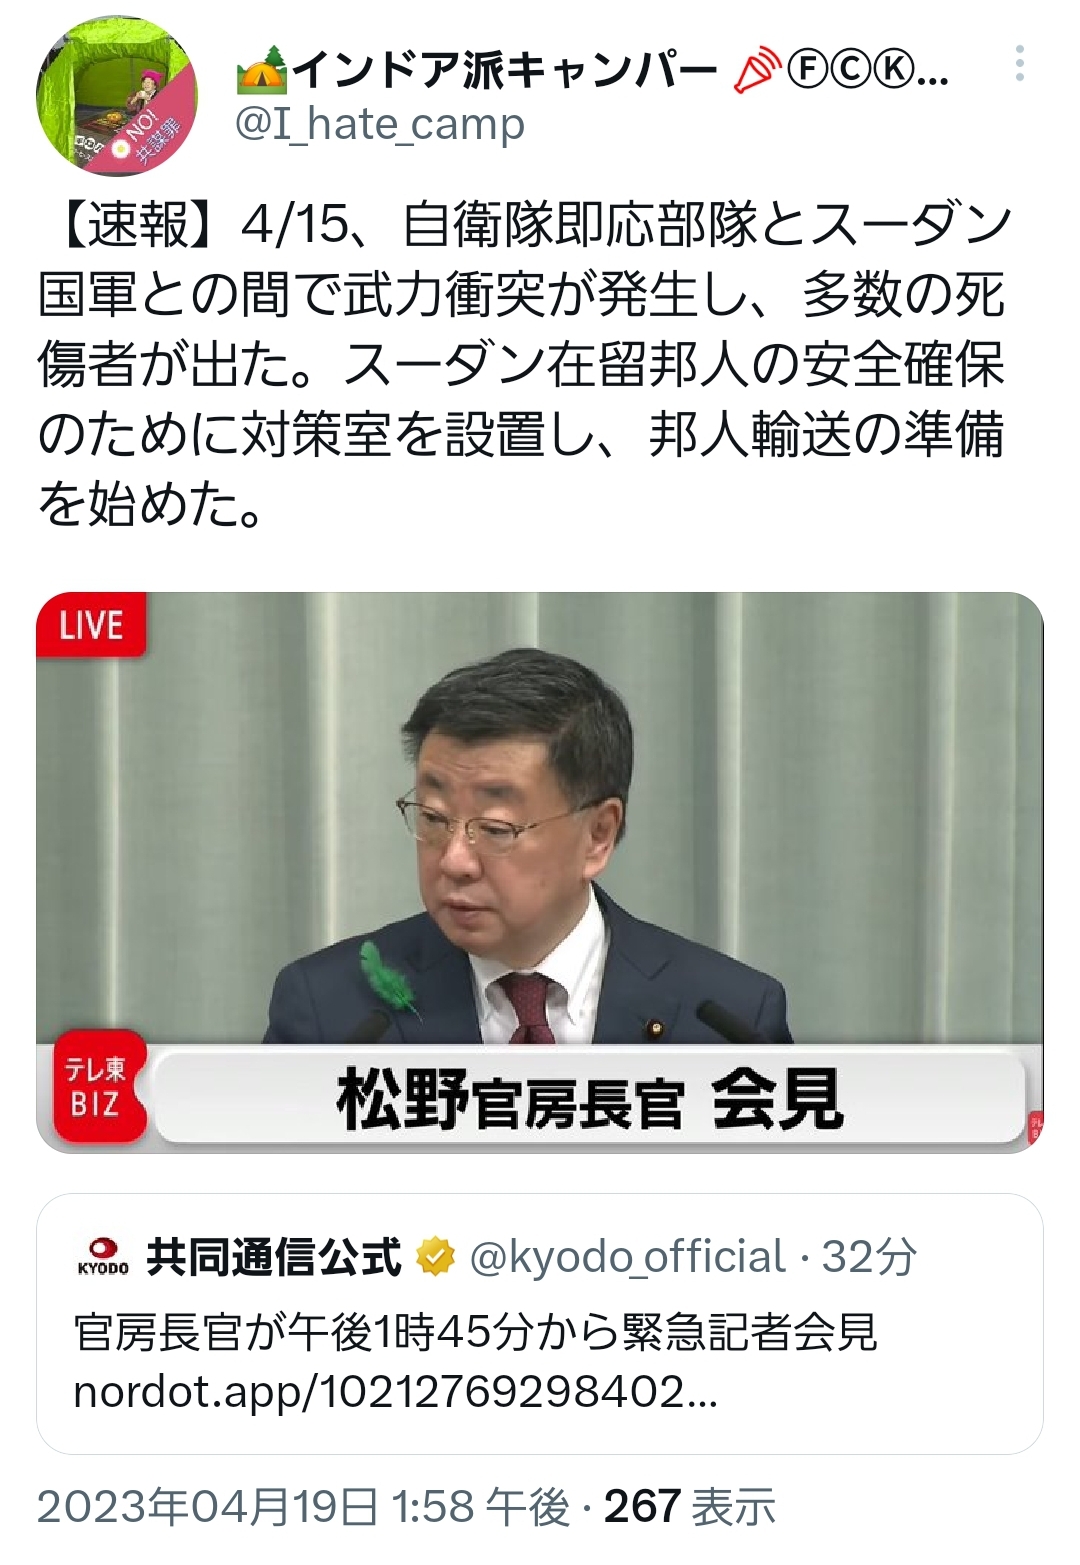Open the インドア派キャンパー display name
Image resolution: width=1080 pixels, height=1565 pixels.
click(x=505, y=70)
